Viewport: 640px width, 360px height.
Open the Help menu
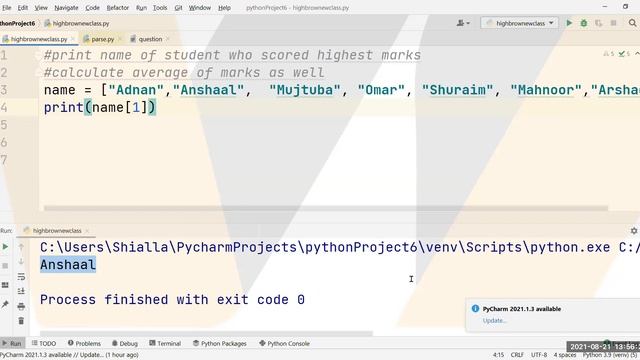click(224, 7)
